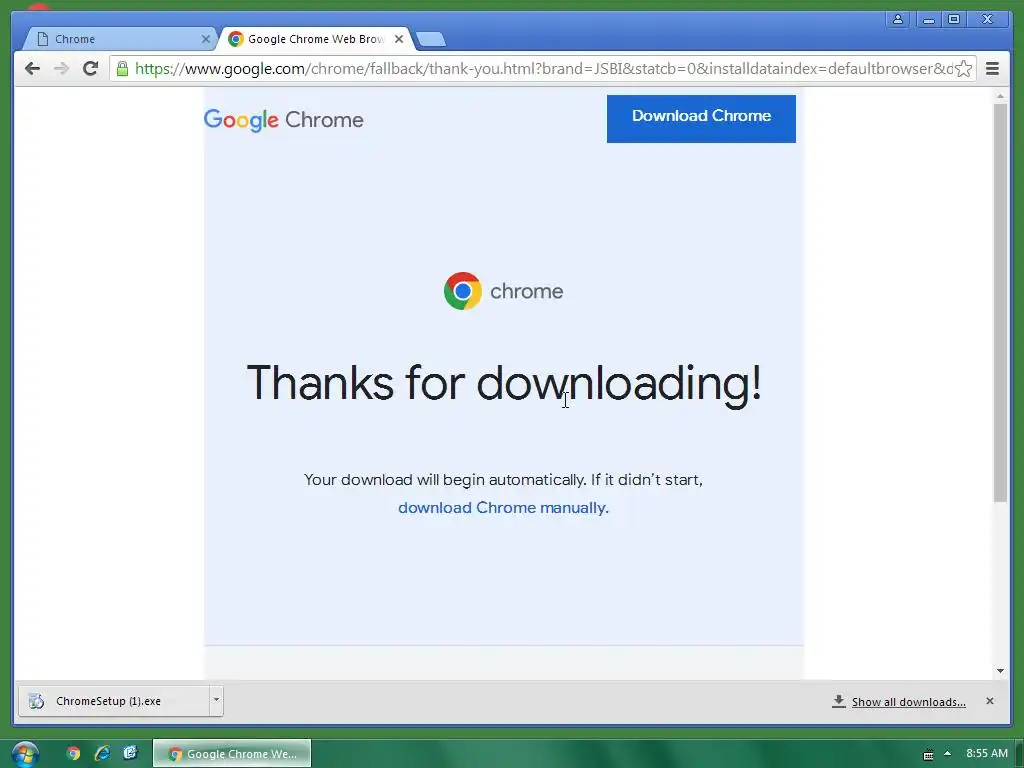Close the first Chrome tab

tap(206, 39)
